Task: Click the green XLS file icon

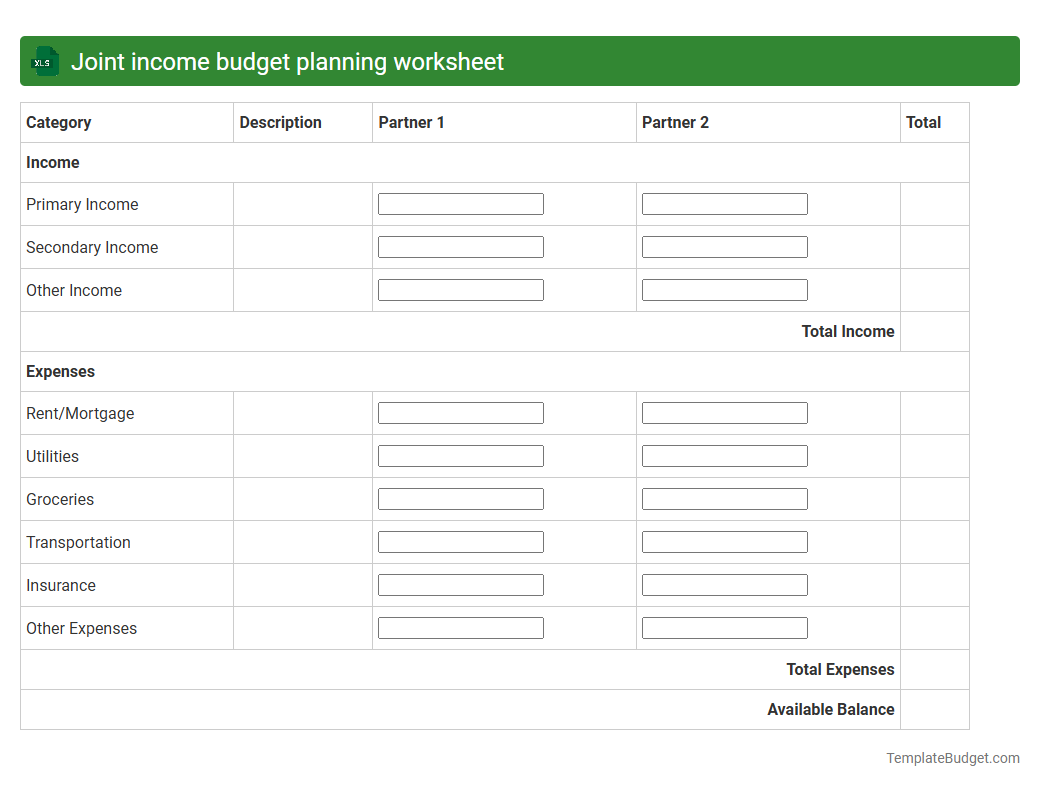Action: coord(44,61)
